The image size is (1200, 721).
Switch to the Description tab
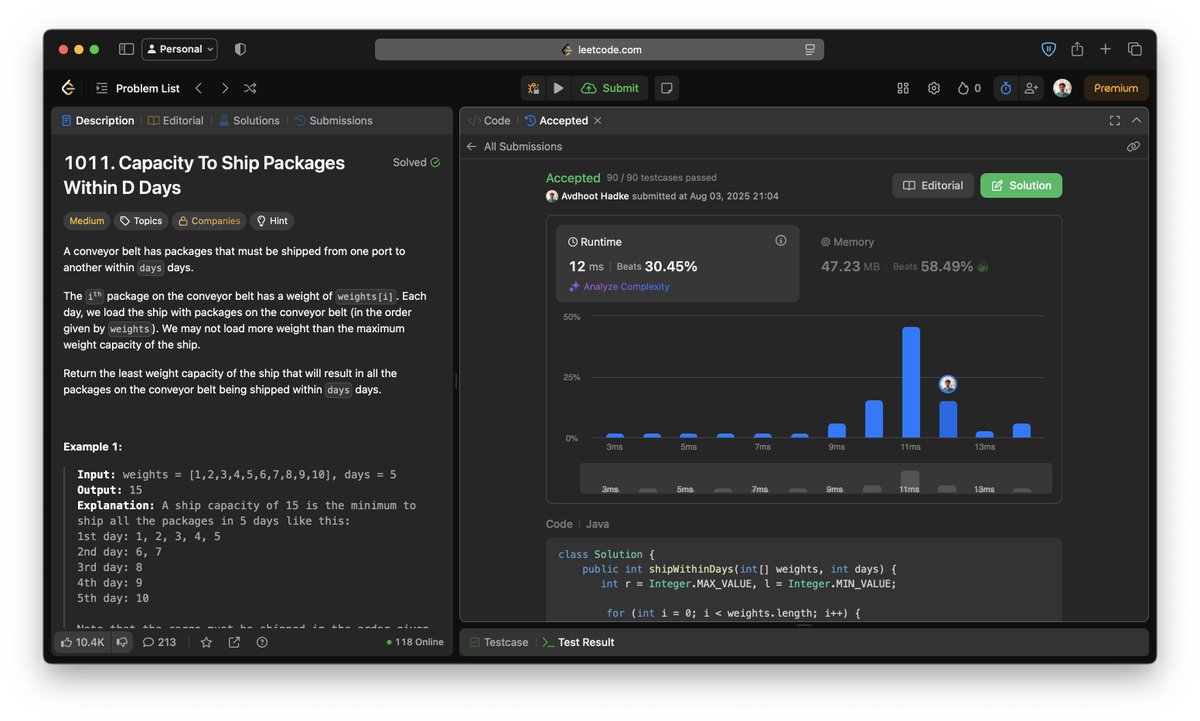(x=98, y=120)
